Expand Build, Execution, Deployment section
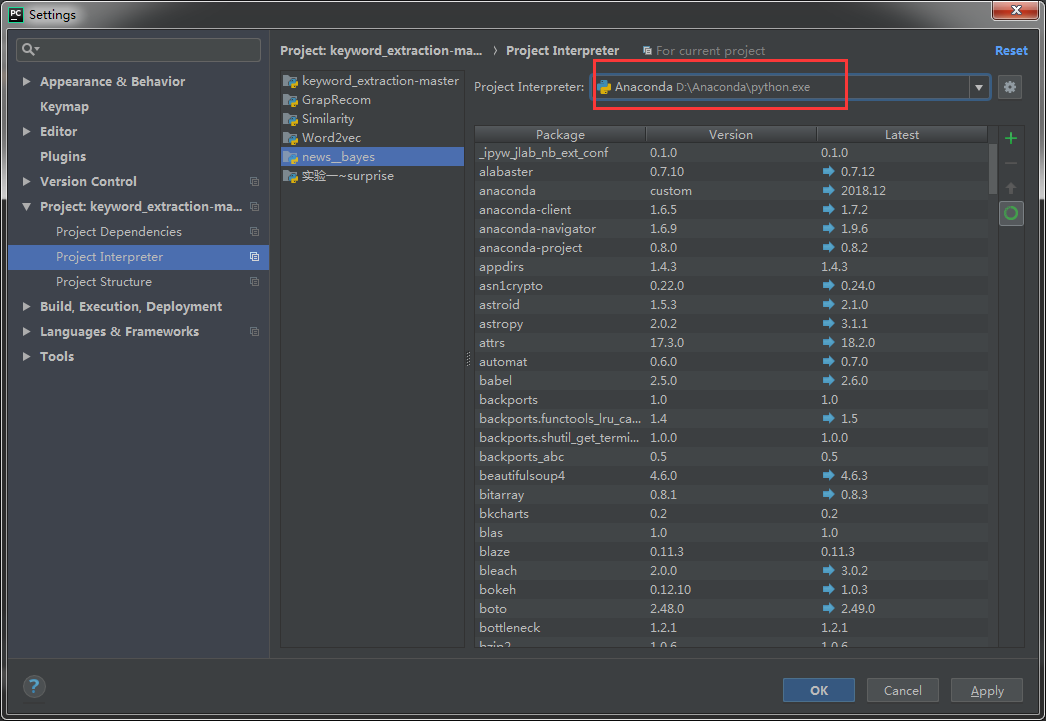The width and height of the screenshot is (1046, 721). pos(27,307)
